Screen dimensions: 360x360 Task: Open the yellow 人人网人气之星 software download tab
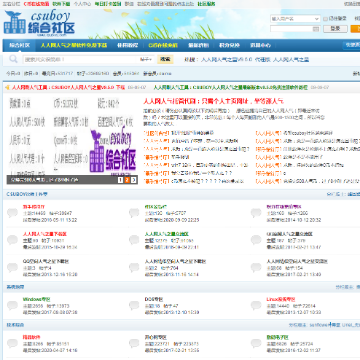tap(74, 45)
